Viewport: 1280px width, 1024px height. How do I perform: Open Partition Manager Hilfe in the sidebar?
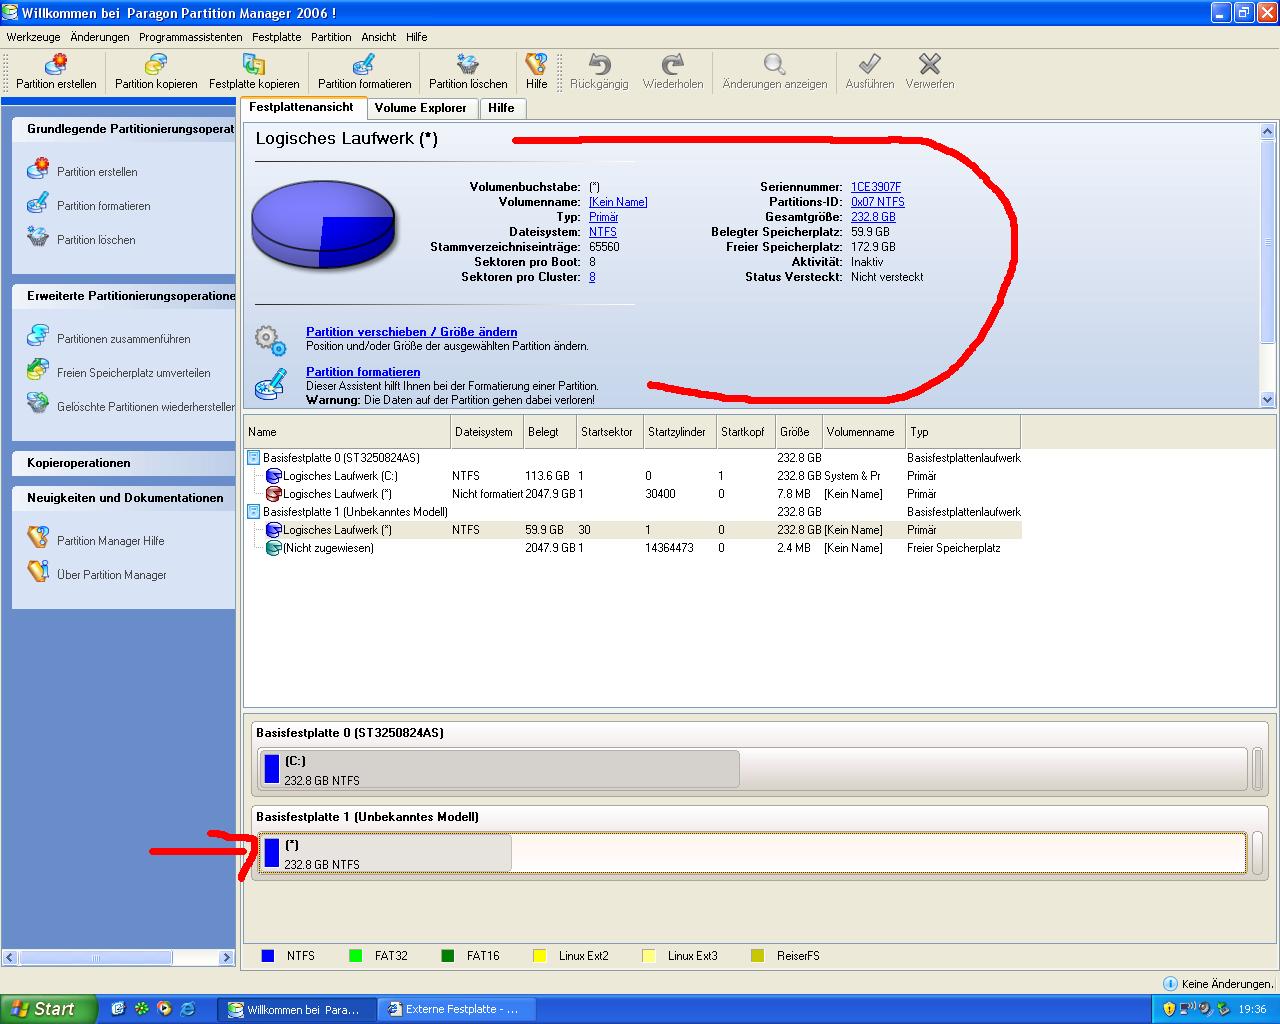pos(110,541)
